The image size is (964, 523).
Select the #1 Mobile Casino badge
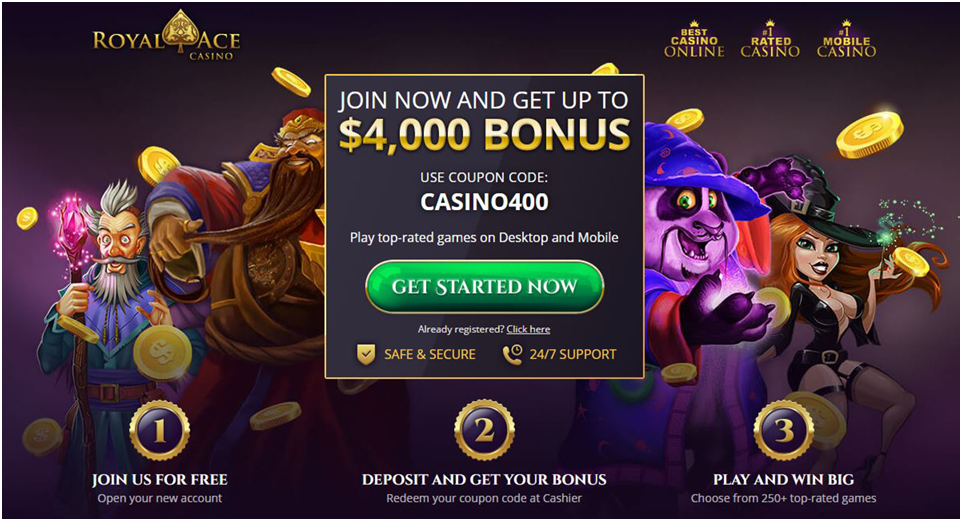click(x=846, y=39)
